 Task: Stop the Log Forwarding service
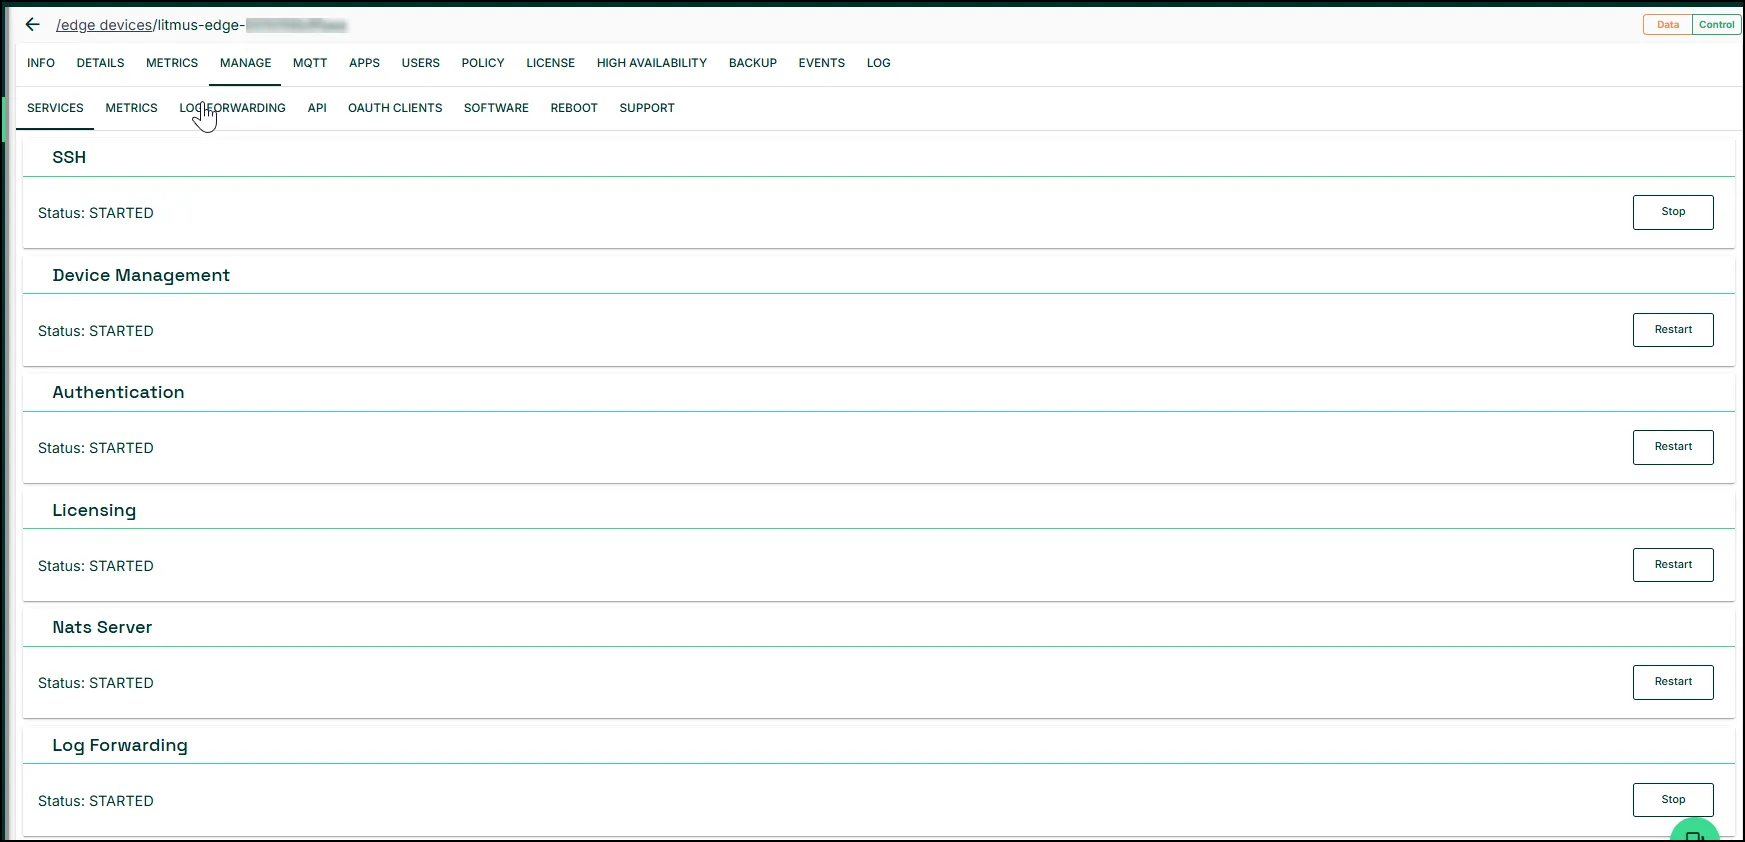coord(1673,800)
